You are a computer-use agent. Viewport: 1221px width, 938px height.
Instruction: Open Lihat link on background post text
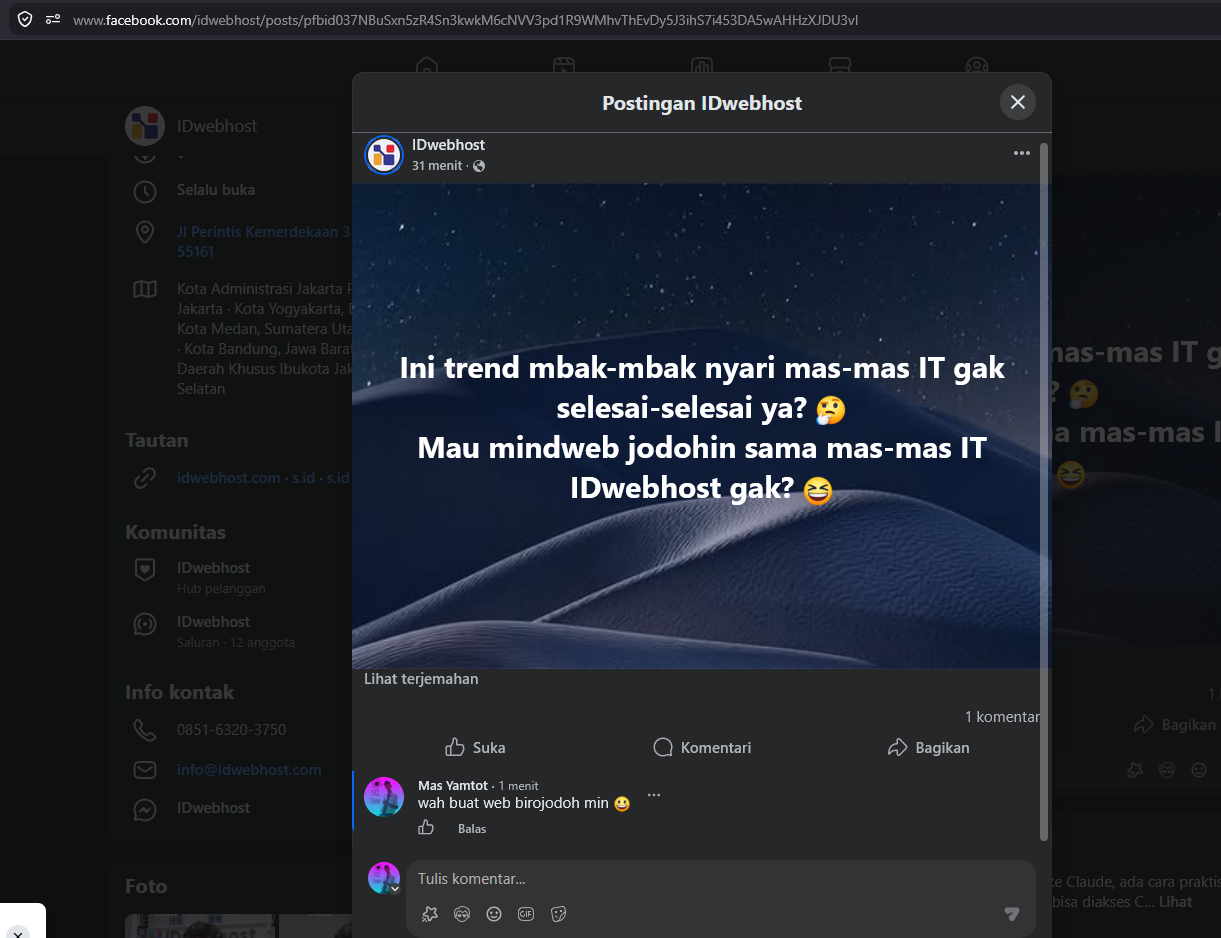[x=1176, y=901]
